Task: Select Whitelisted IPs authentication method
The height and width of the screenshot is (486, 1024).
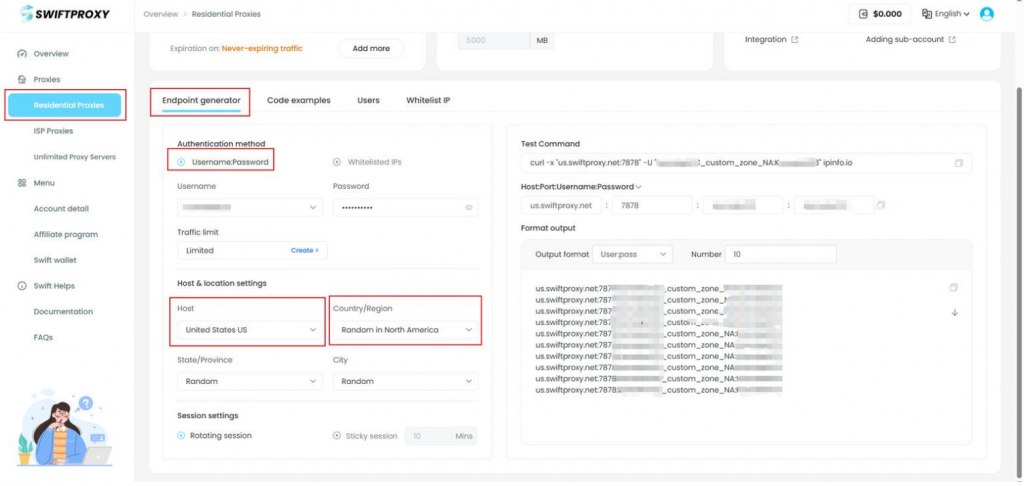Action: pos(337,161)
